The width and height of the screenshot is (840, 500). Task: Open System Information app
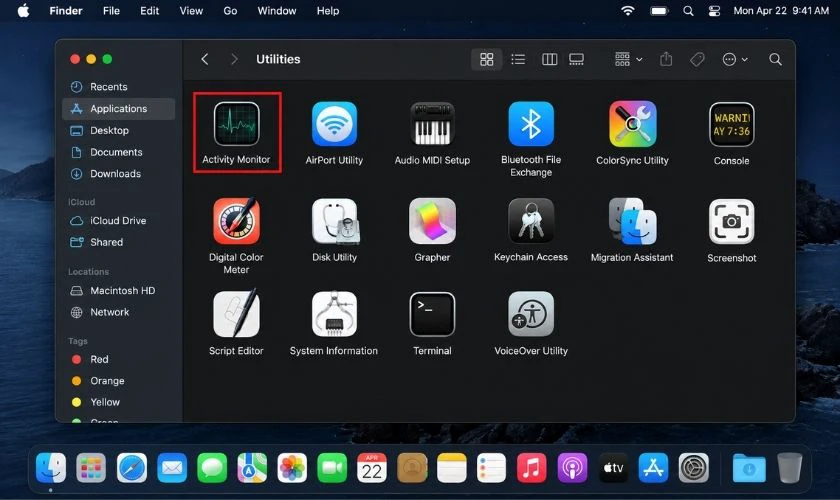point(334,314)
